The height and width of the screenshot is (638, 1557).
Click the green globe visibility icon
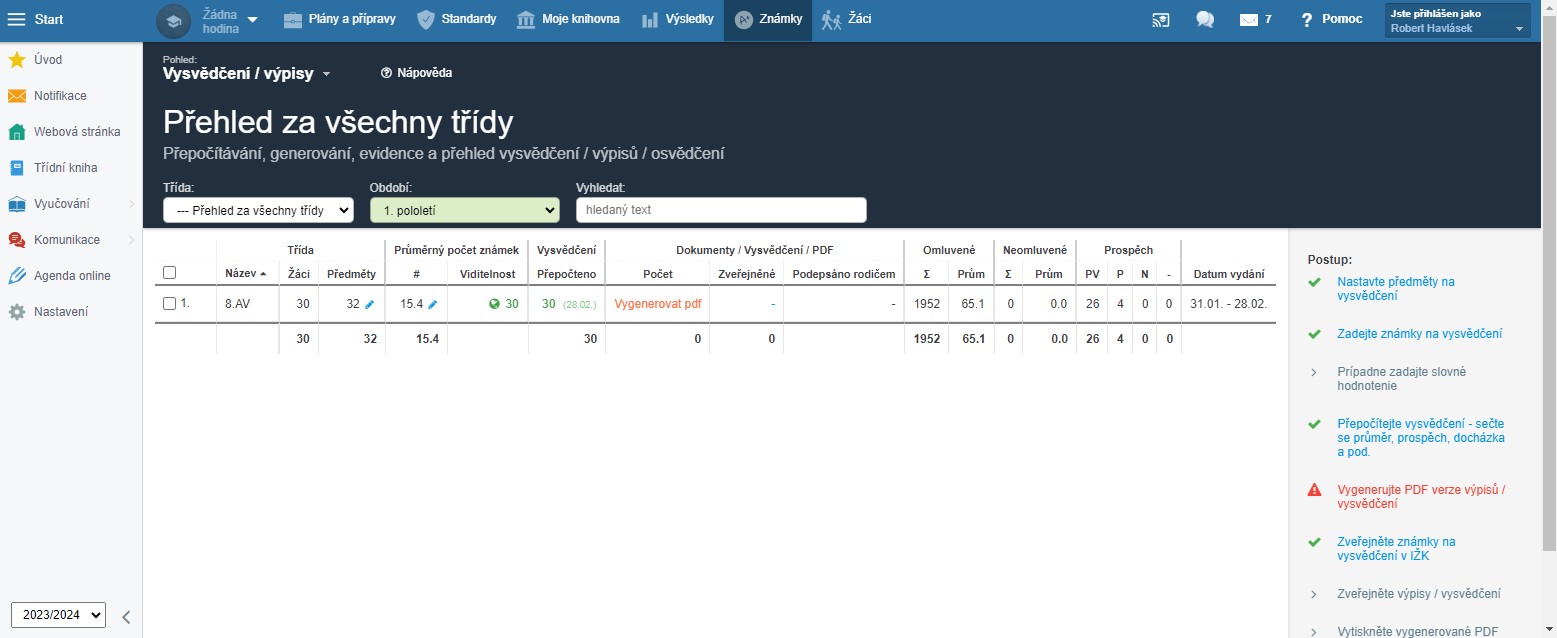pyautogui.click(x=494, y=304)
